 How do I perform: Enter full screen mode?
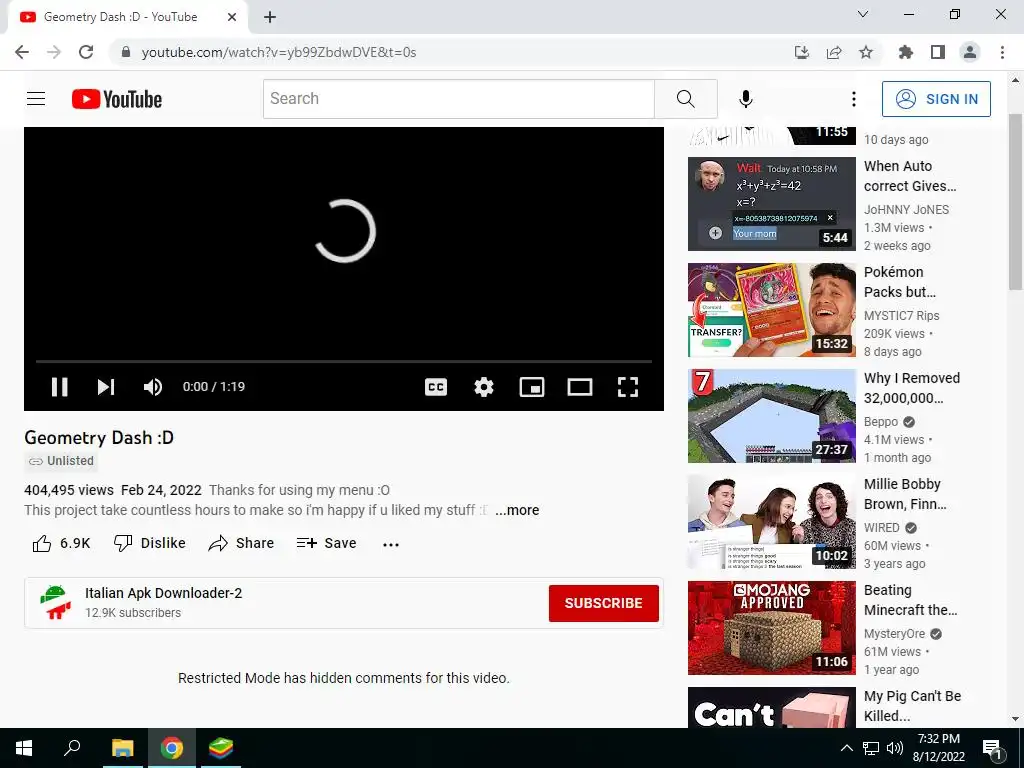click(x=628, y=387)
